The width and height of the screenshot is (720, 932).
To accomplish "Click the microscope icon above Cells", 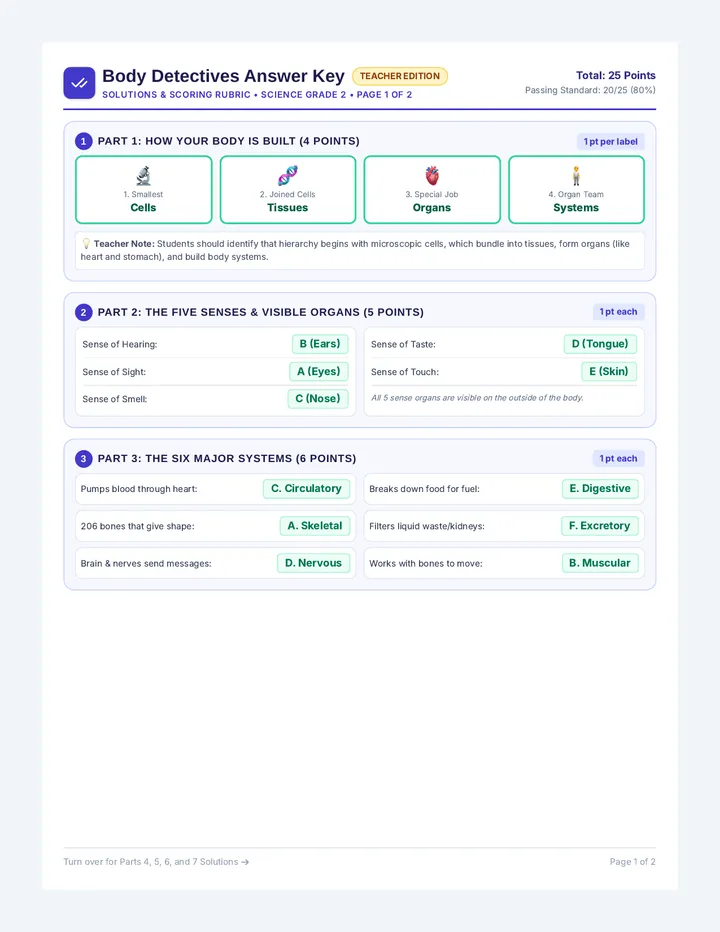I will (x=143, y=176).
